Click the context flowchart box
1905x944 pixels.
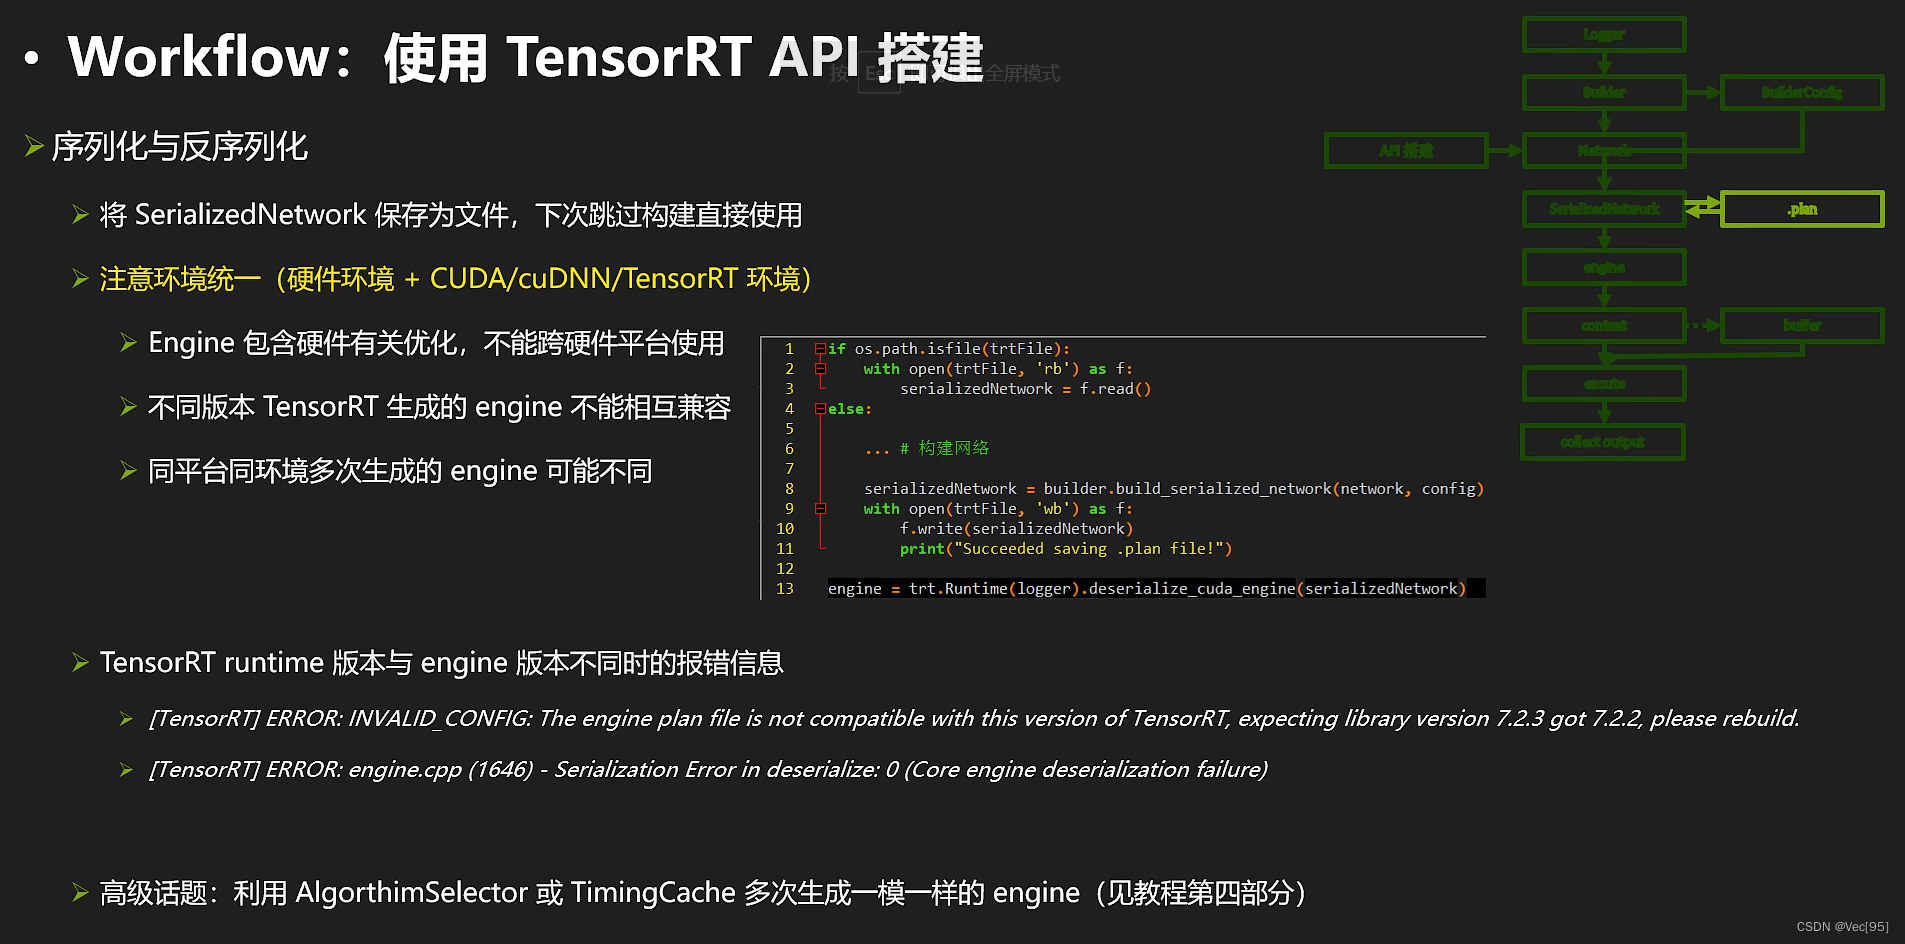(1604, 325)
